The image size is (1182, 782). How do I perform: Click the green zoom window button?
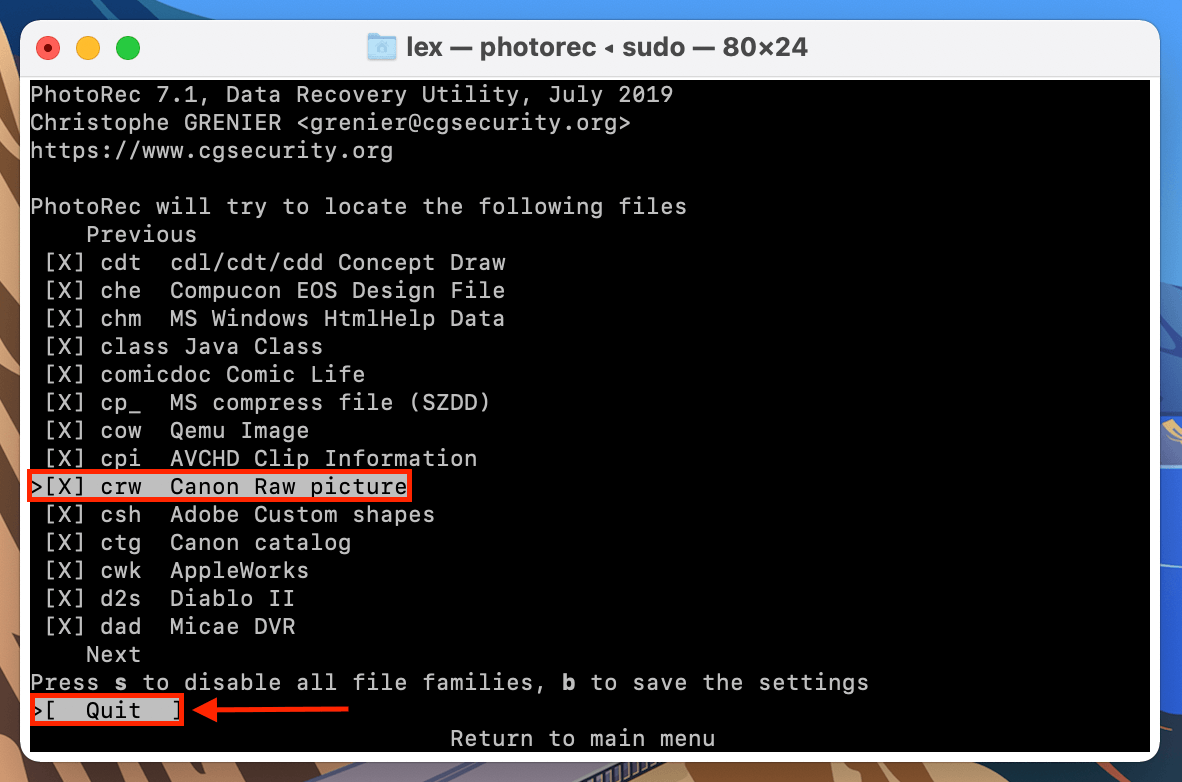(x=128, y=48)
